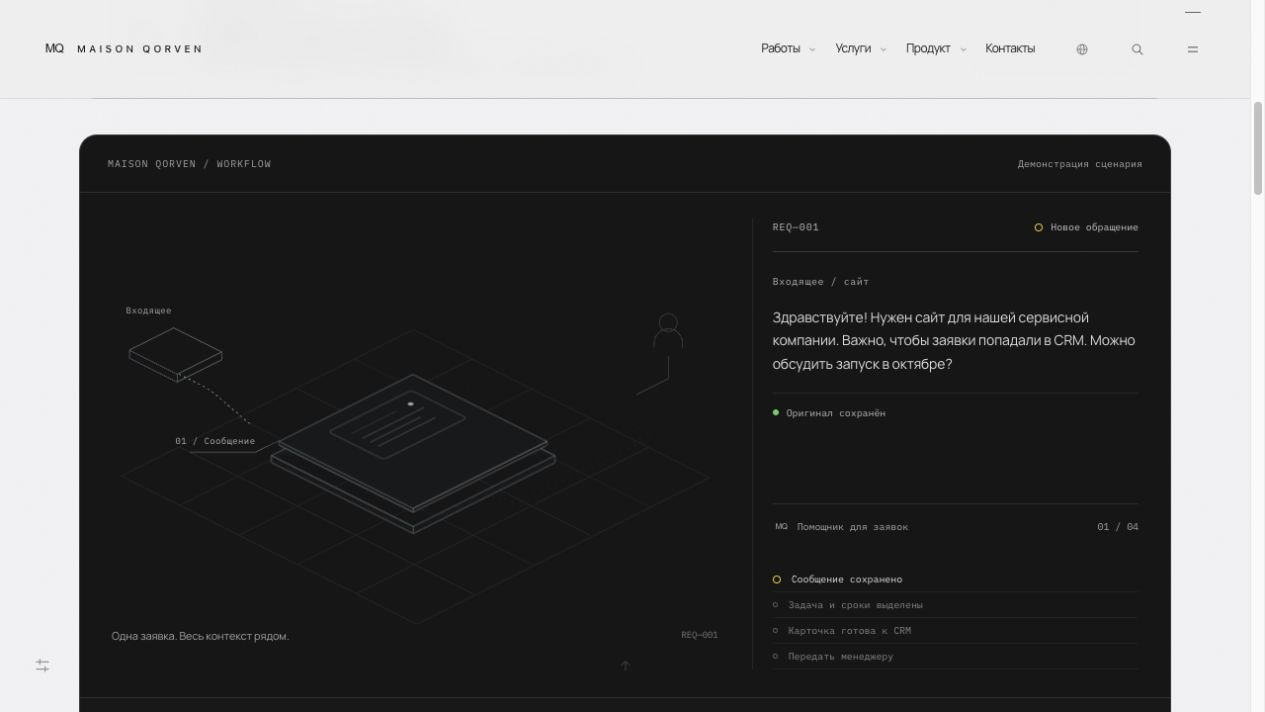Click the REQ–001 header identifier

pos(795,227)
